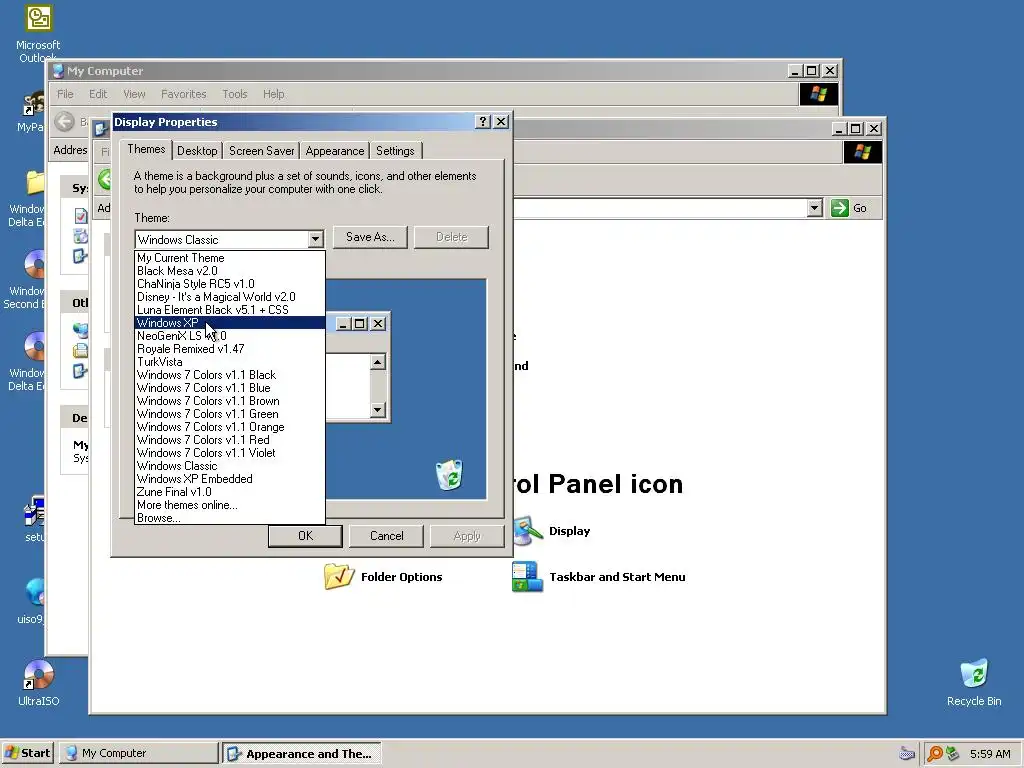Collapse the Theme dropdown arrow
This screenshot has width=1024, height=768.
coord(315,239)
